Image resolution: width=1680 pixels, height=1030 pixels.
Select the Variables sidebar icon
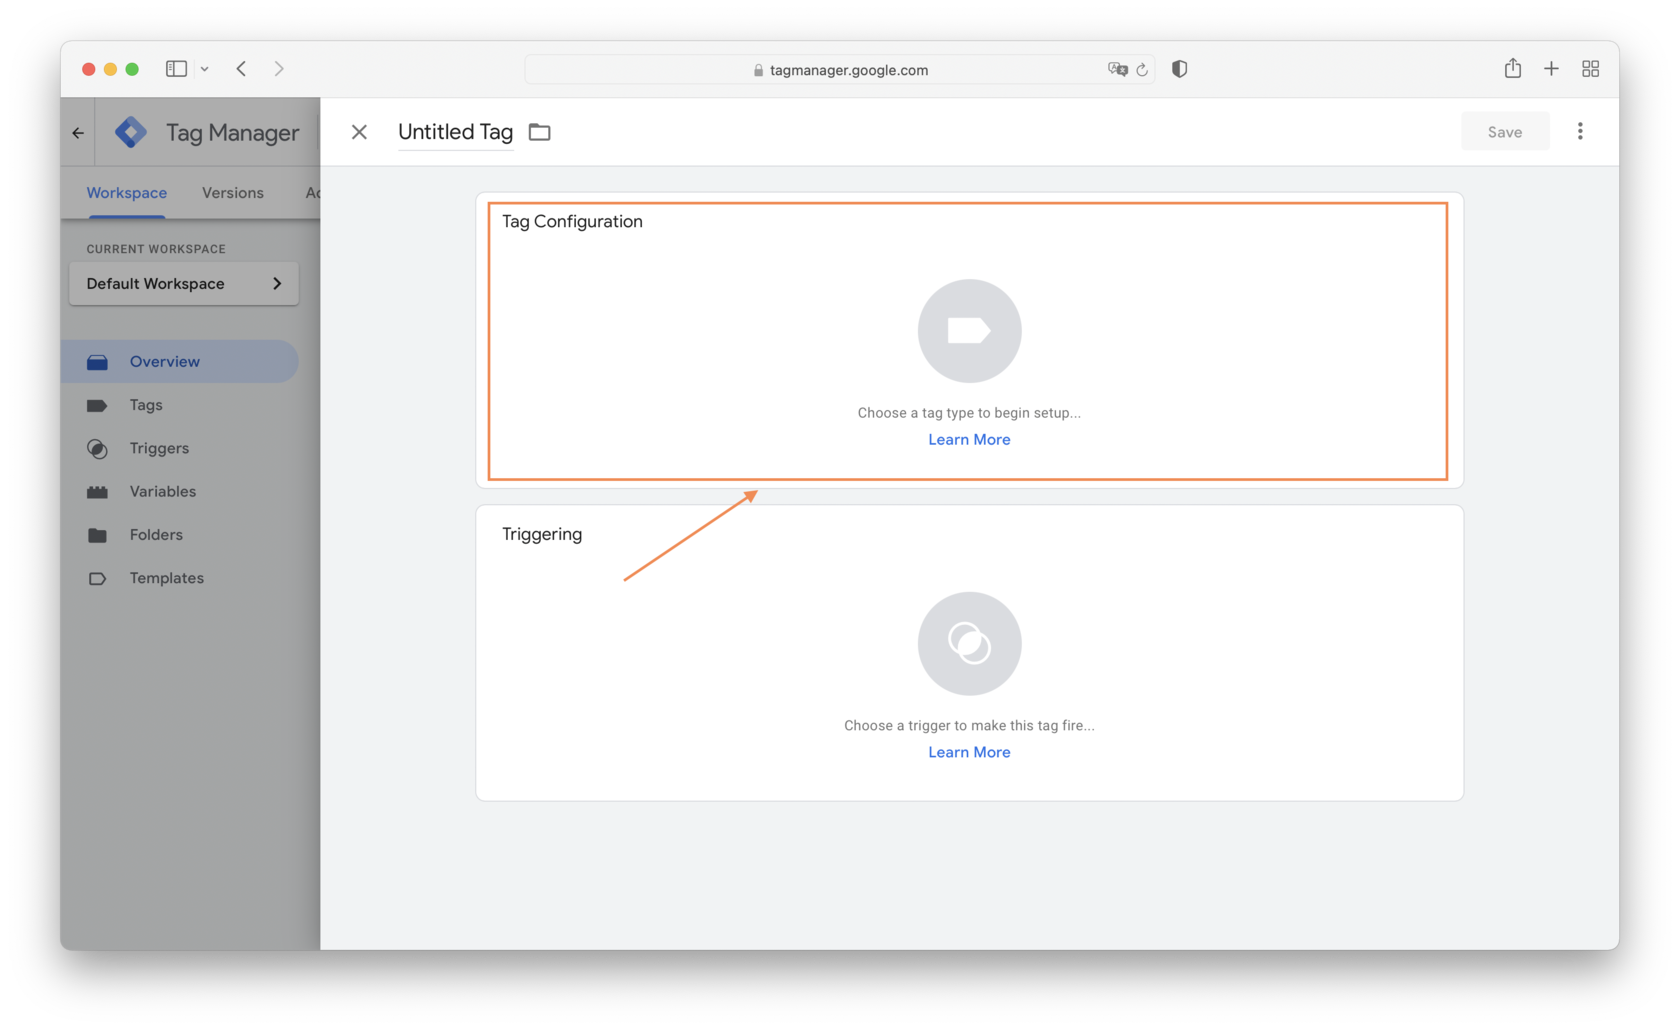(97, 491)
